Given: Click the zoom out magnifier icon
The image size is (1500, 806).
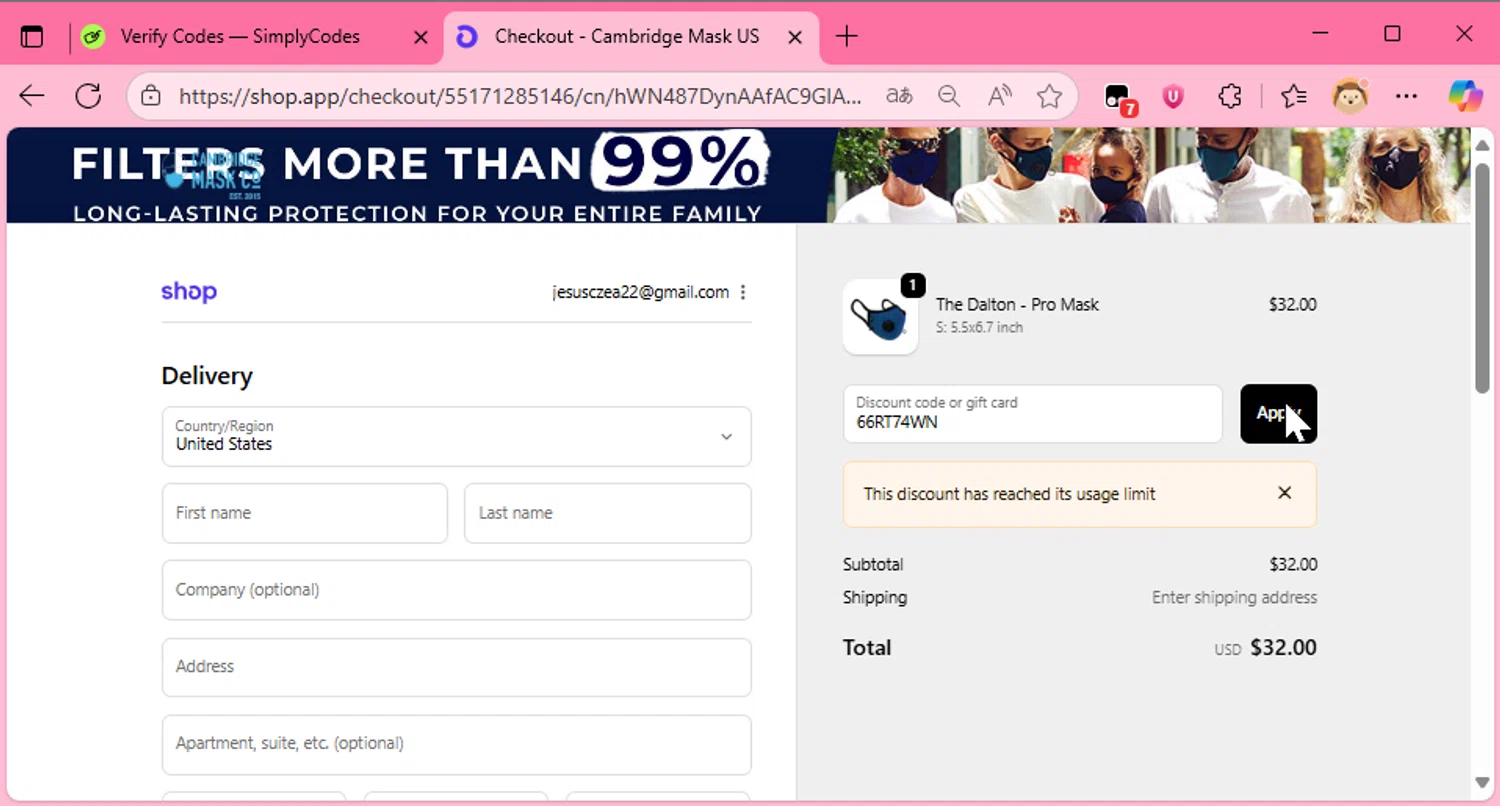Looking at the screenshot, I should click(949, 96).
